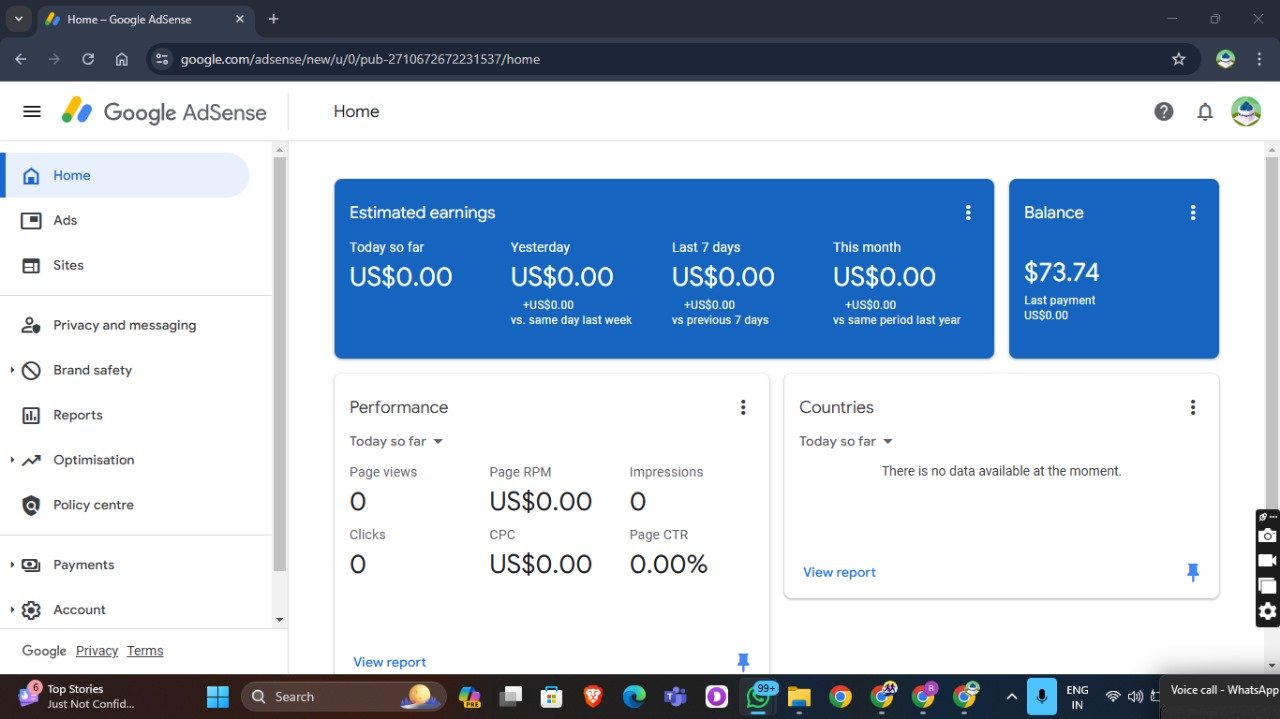This screenshot has height=719, width=1280.
Task: Open the AdSense account avatar
Action: point(1246,111)
